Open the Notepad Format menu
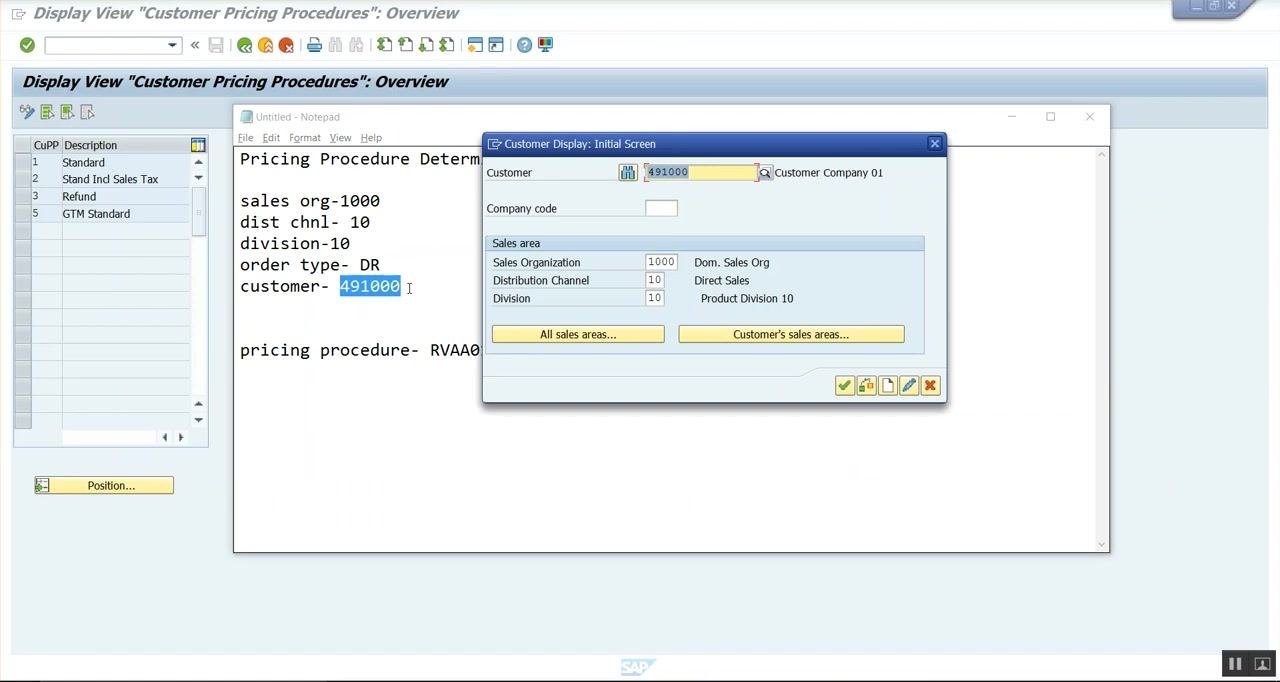Viewport: 1280px width, 682px height. pos(305,138)
